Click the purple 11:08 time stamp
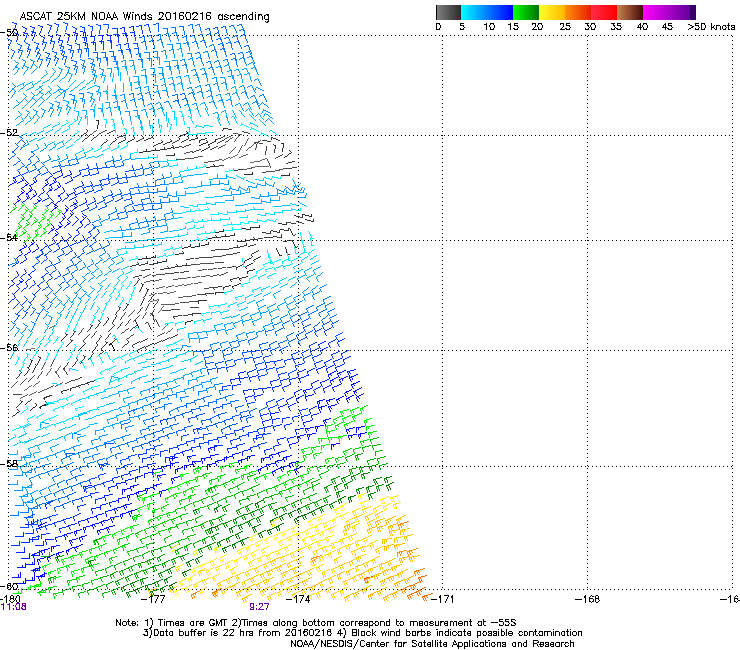The width and height of the screenshot is (740, 650). click(x=14, y=607)
